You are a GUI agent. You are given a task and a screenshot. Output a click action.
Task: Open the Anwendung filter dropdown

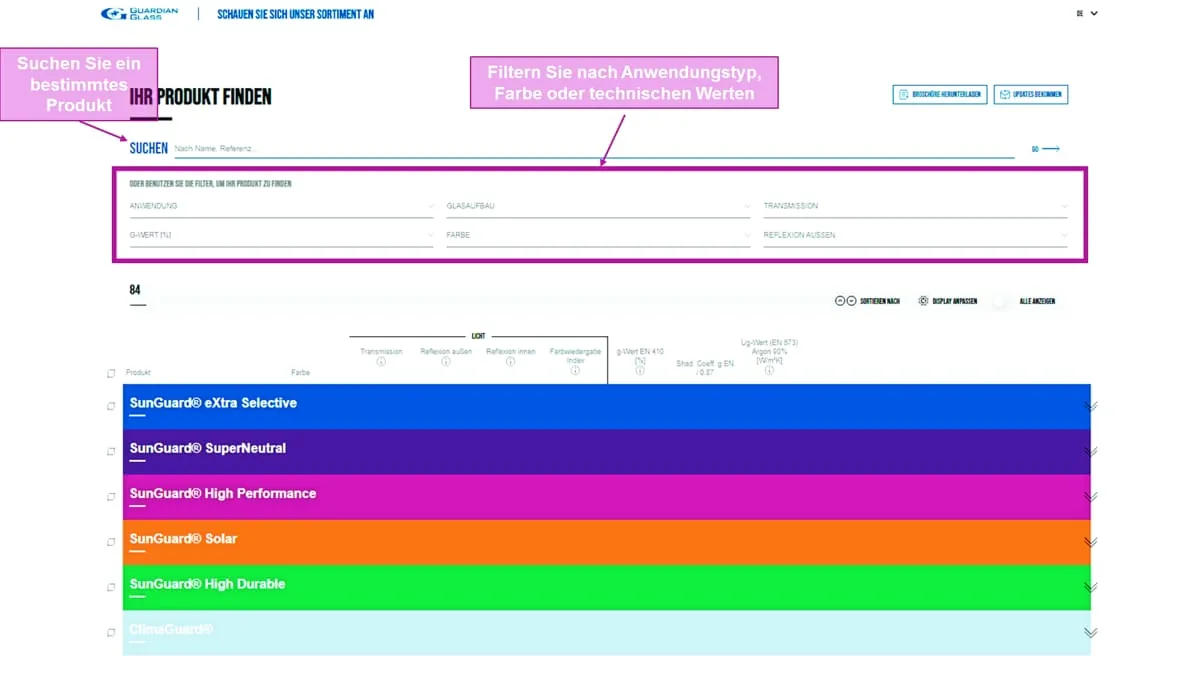click(282, 206)
